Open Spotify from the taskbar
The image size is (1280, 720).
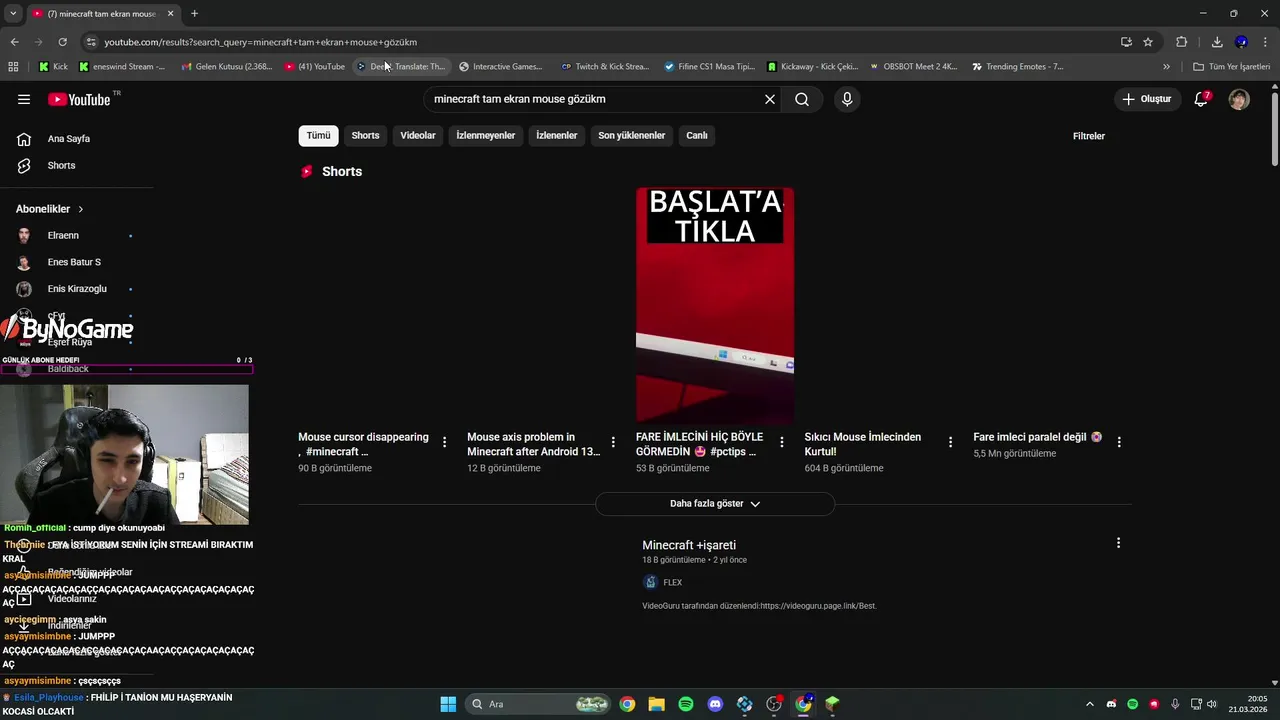click(x=686, y=704)
